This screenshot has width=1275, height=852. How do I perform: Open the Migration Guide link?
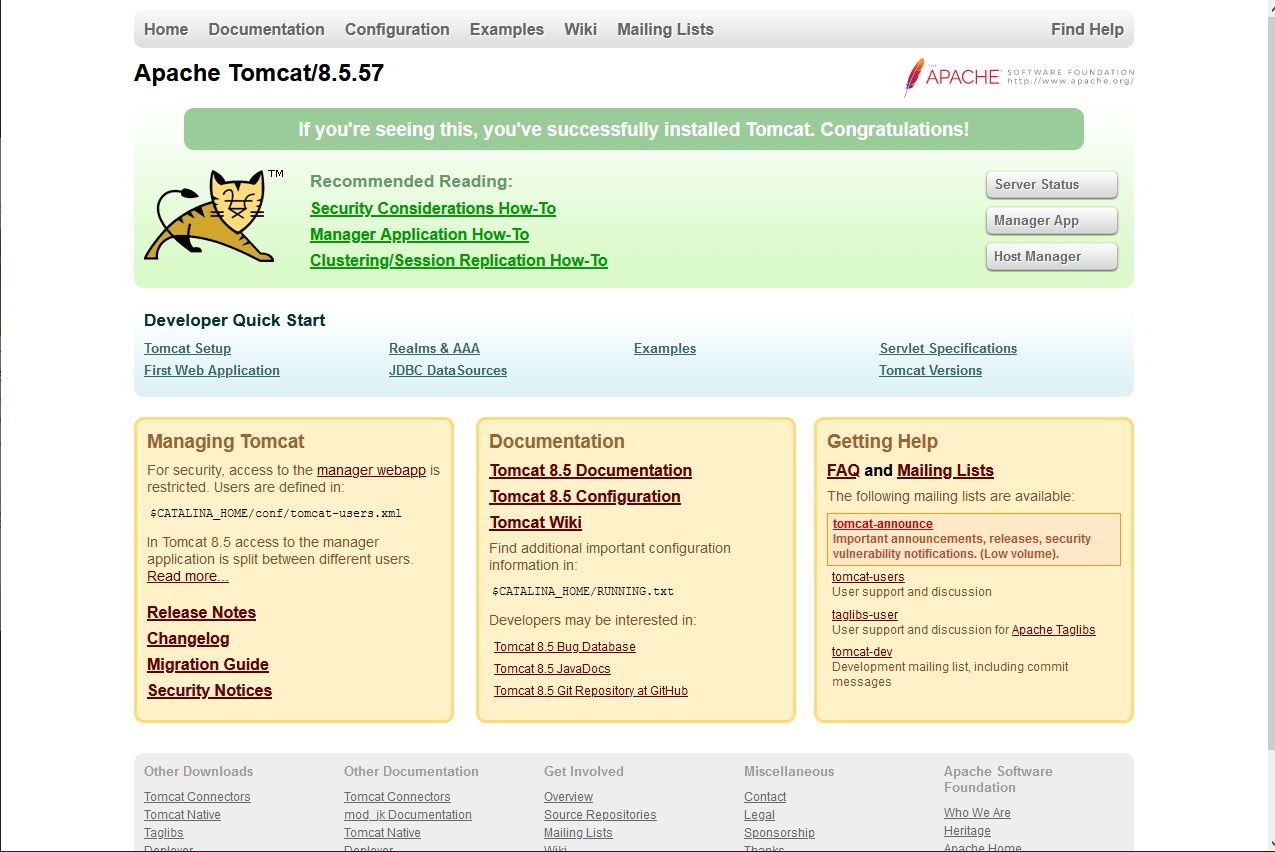click(x=208, y=664)
